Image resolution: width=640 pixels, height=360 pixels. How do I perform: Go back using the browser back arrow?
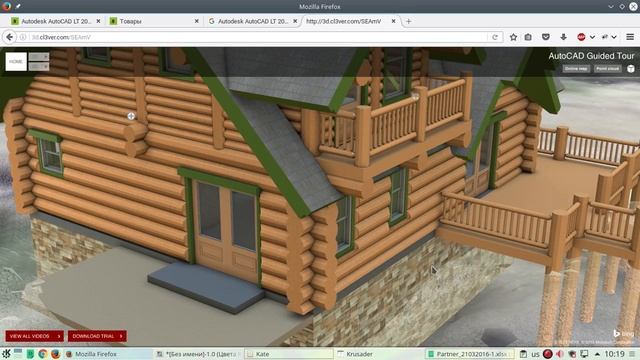pos(9,37)
